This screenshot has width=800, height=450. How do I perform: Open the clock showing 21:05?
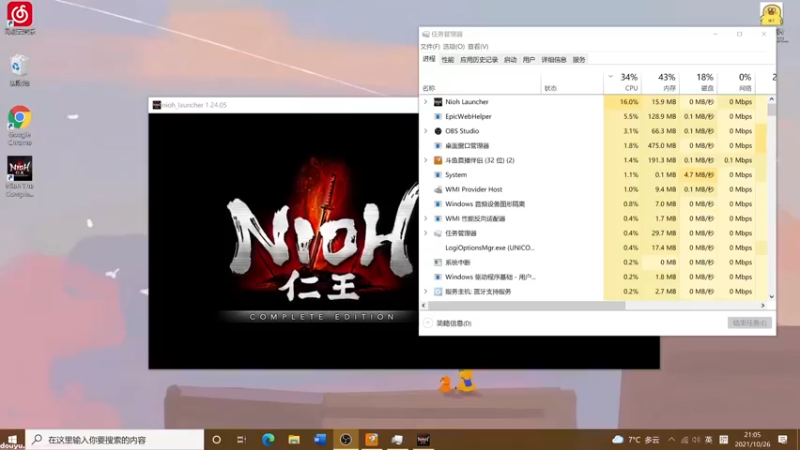click(753, 439)
